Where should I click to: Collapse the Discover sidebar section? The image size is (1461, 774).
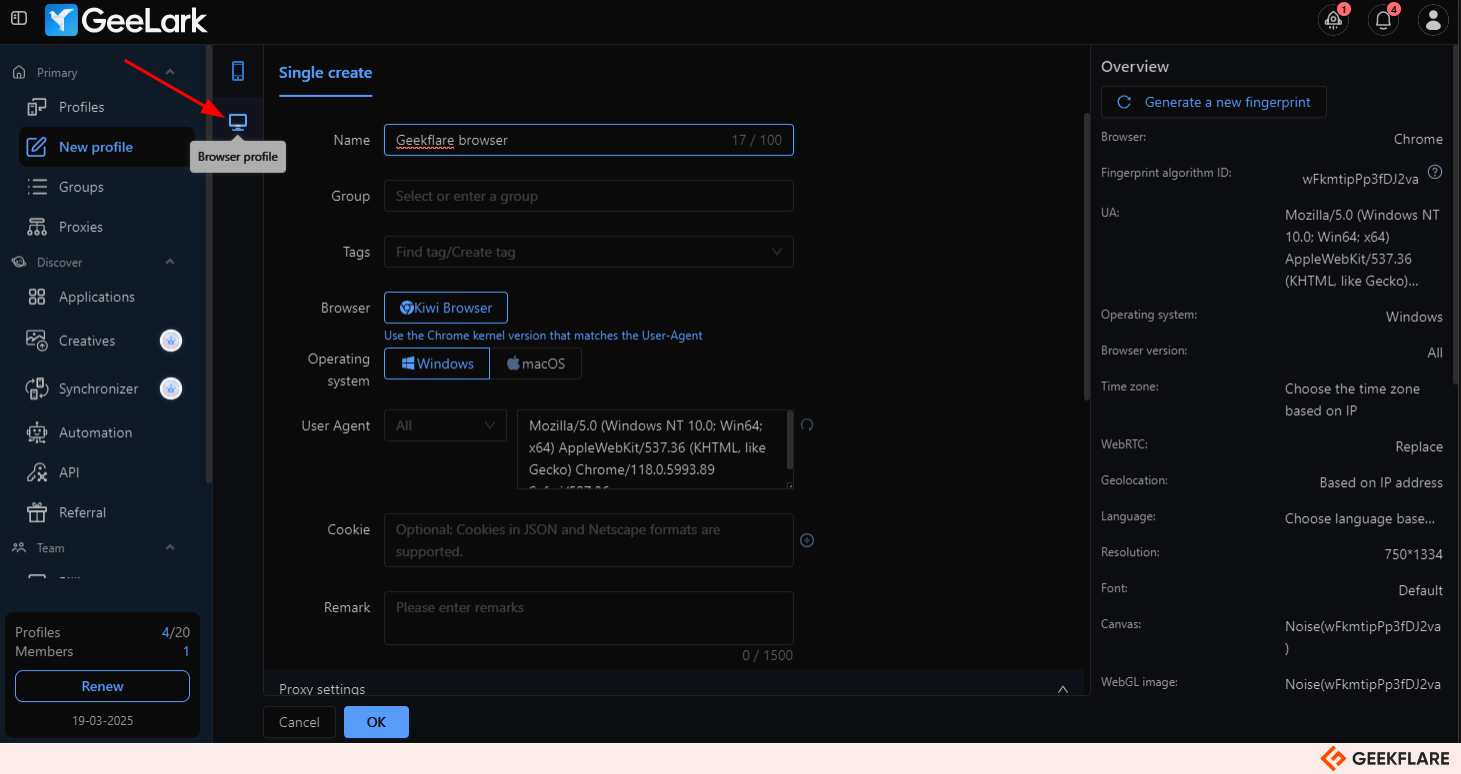(170, 262)
